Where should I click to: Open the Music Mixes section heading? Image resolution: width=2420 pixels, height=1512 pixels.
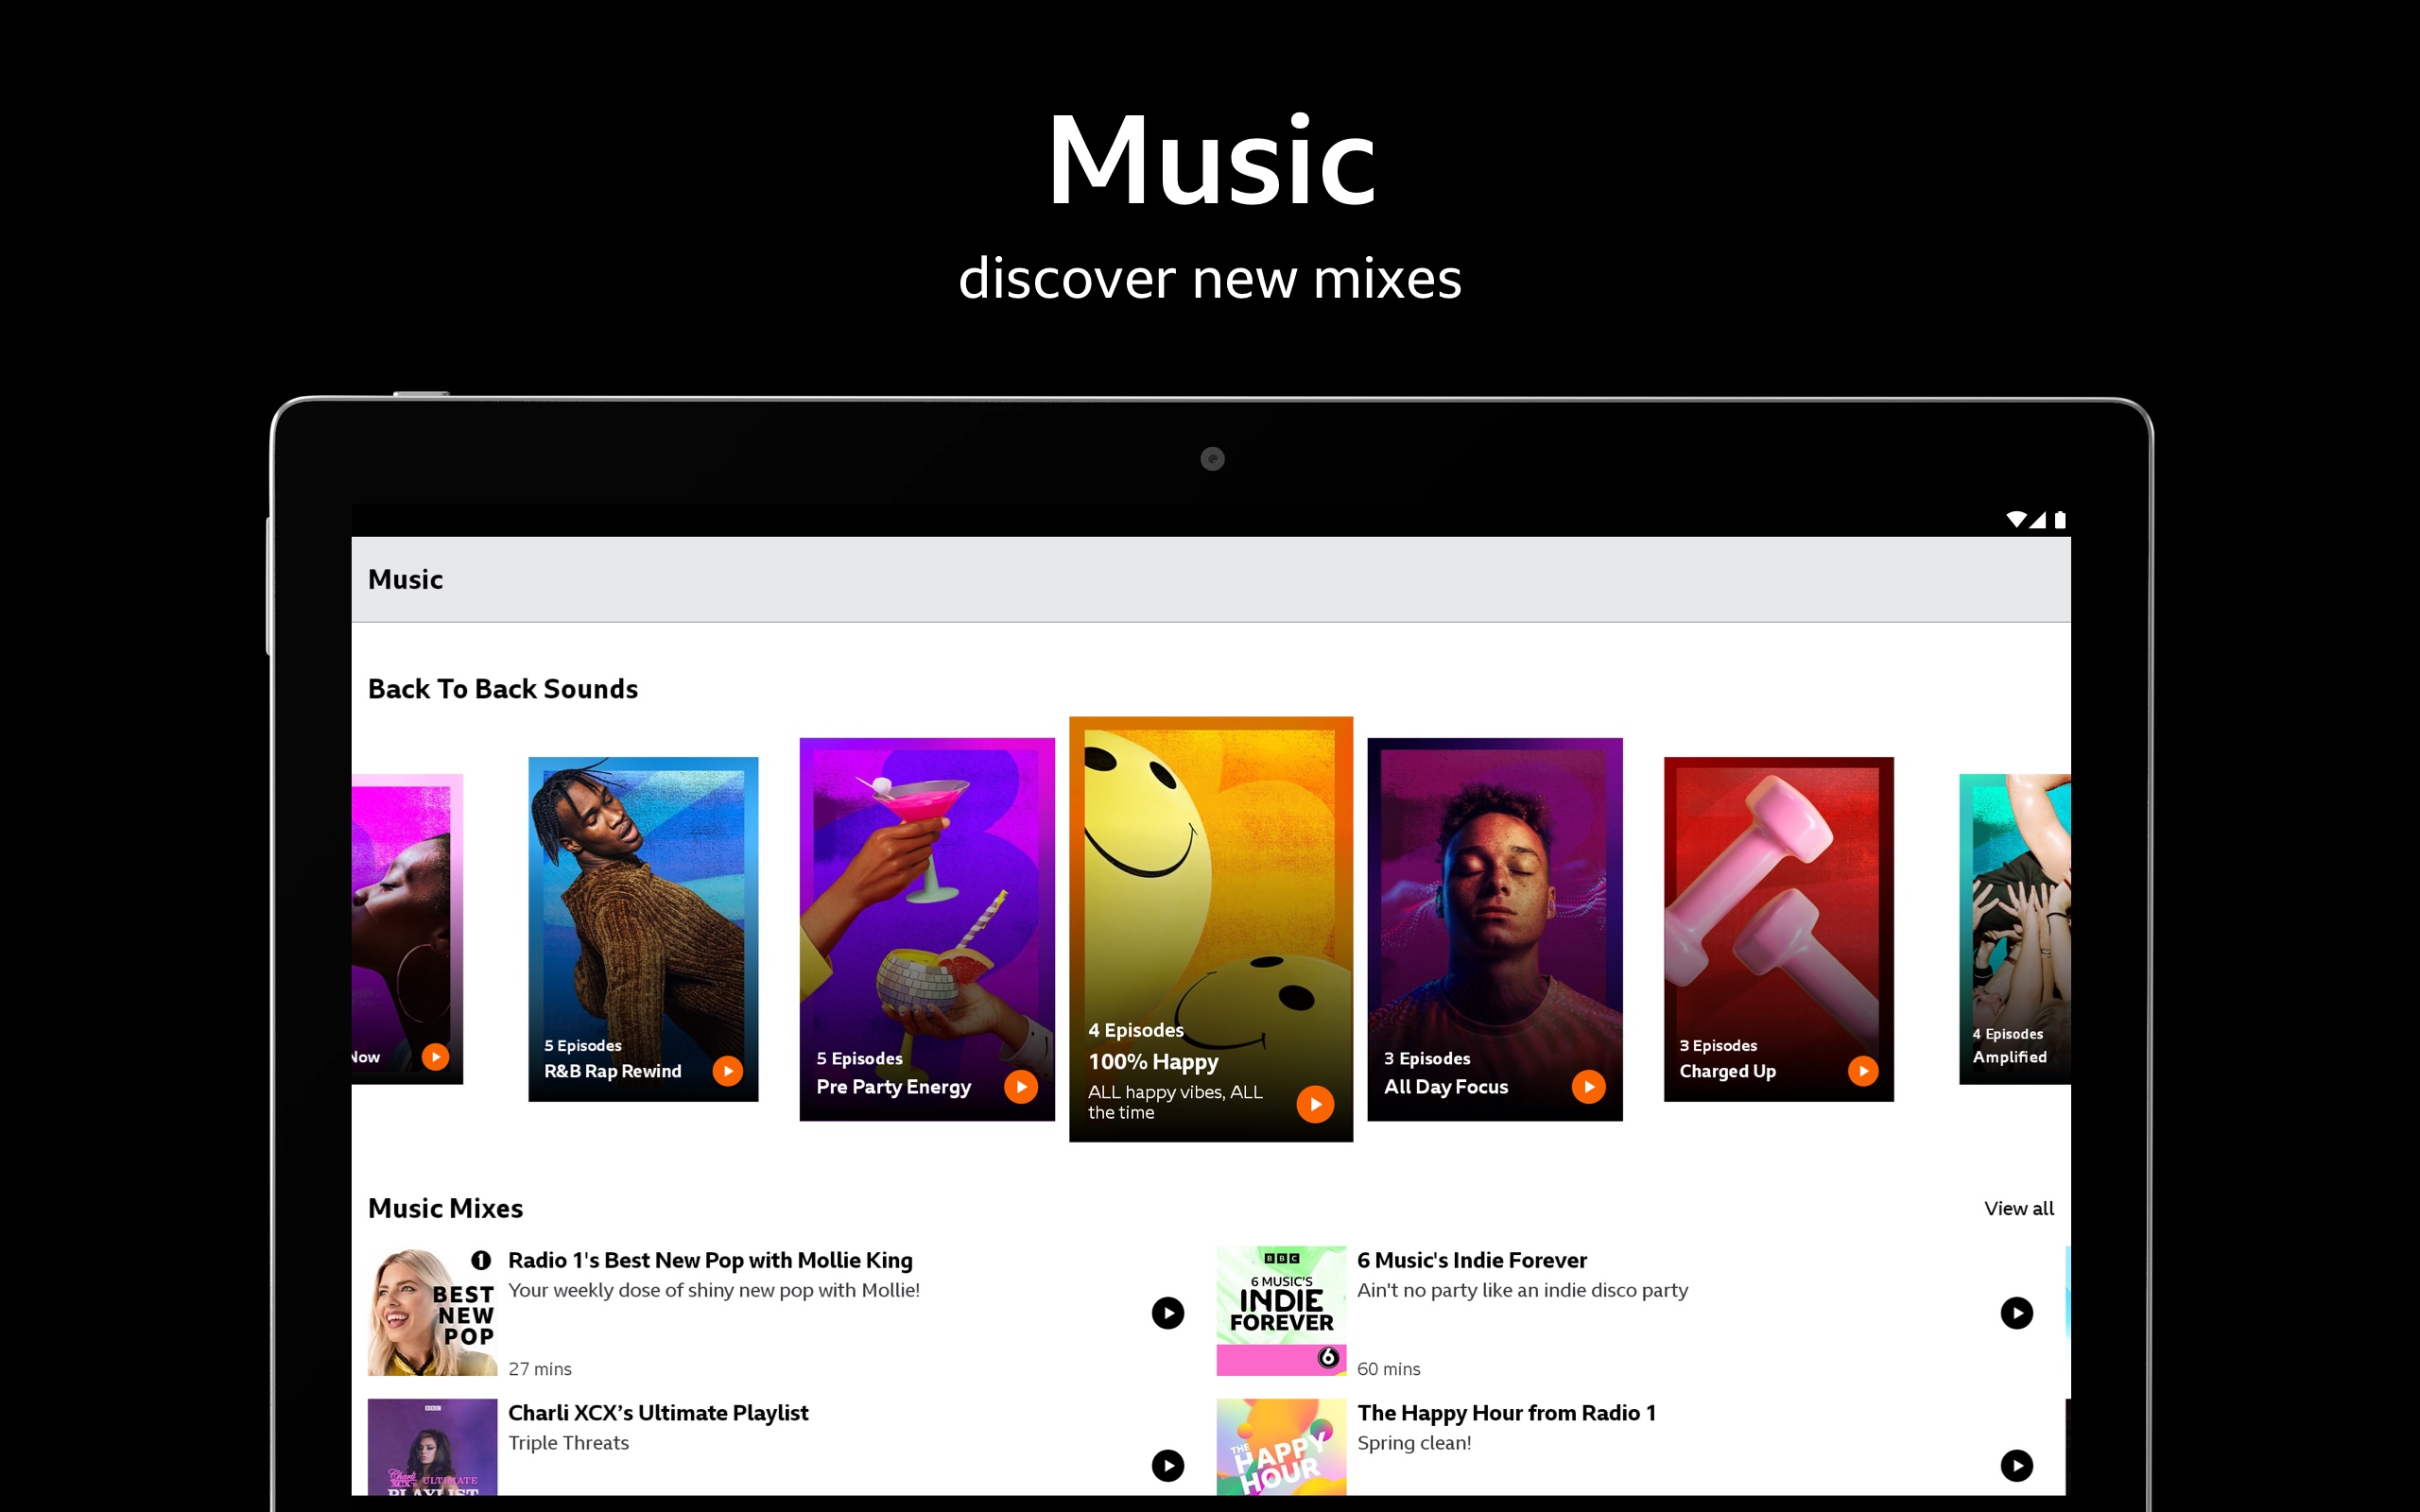pyautogui.click(x=446, y=1208)
